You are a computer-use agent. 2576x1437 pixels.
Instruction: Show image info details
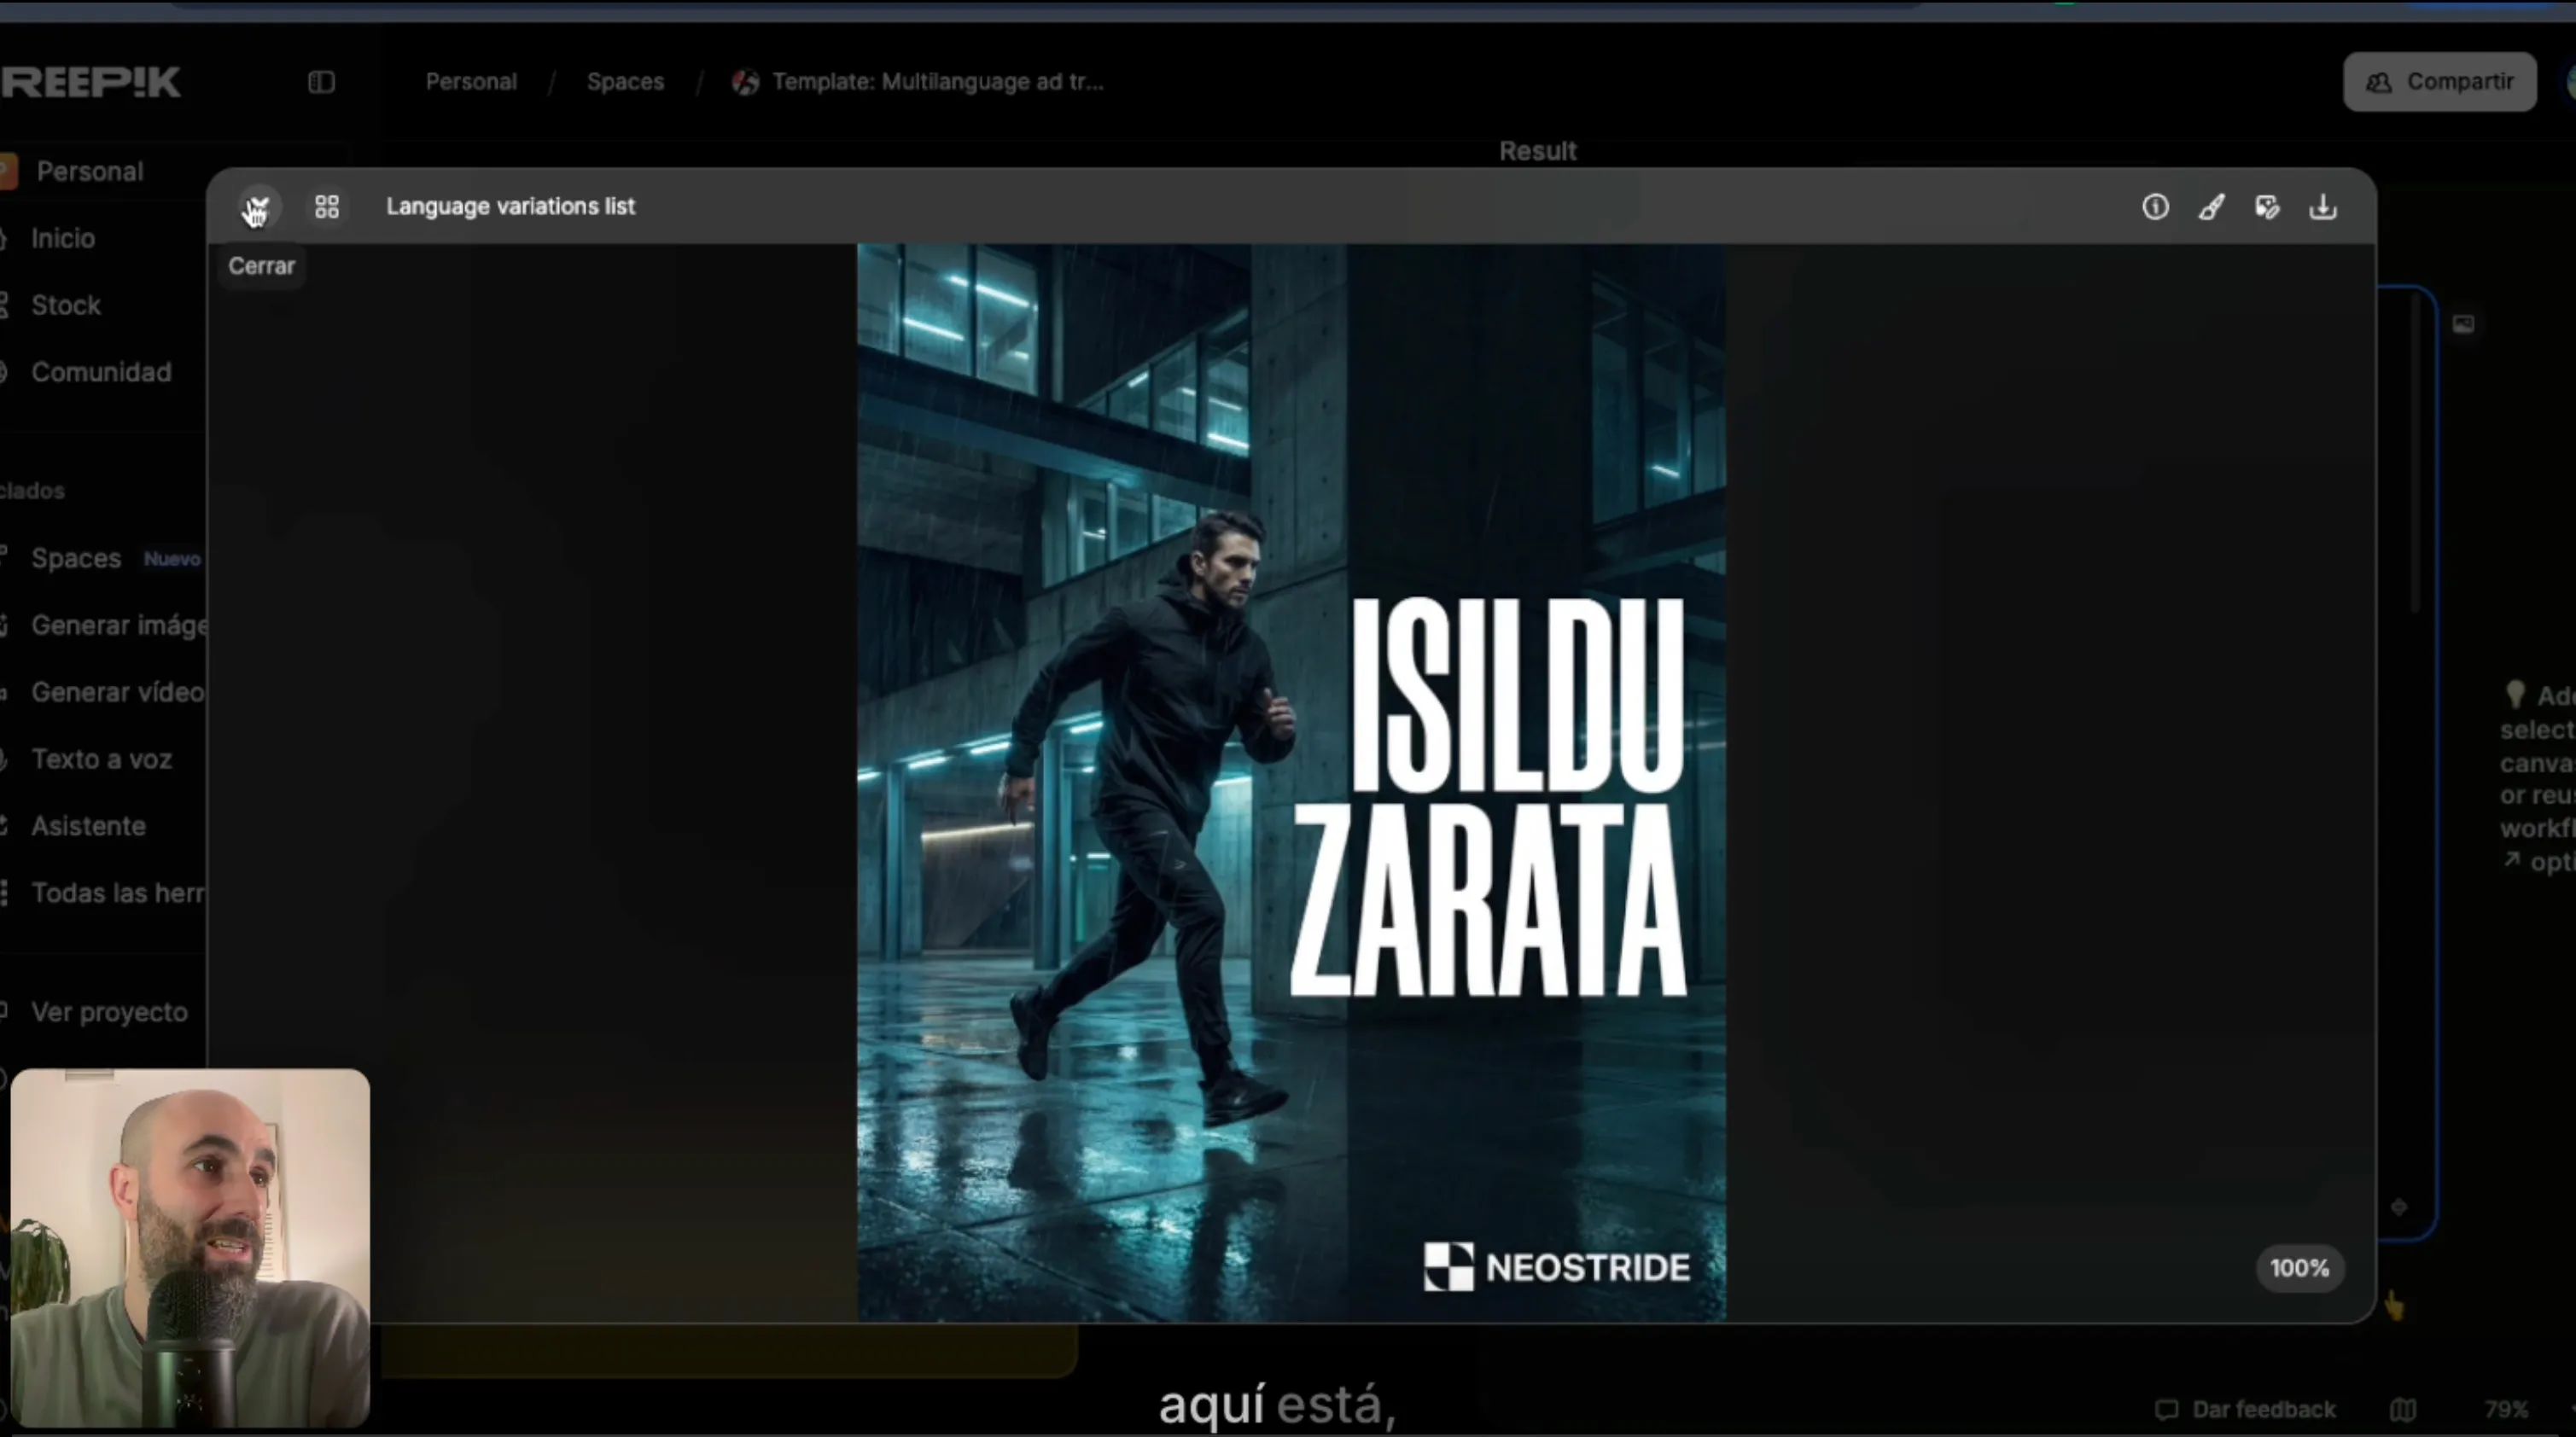point(2155,207)
